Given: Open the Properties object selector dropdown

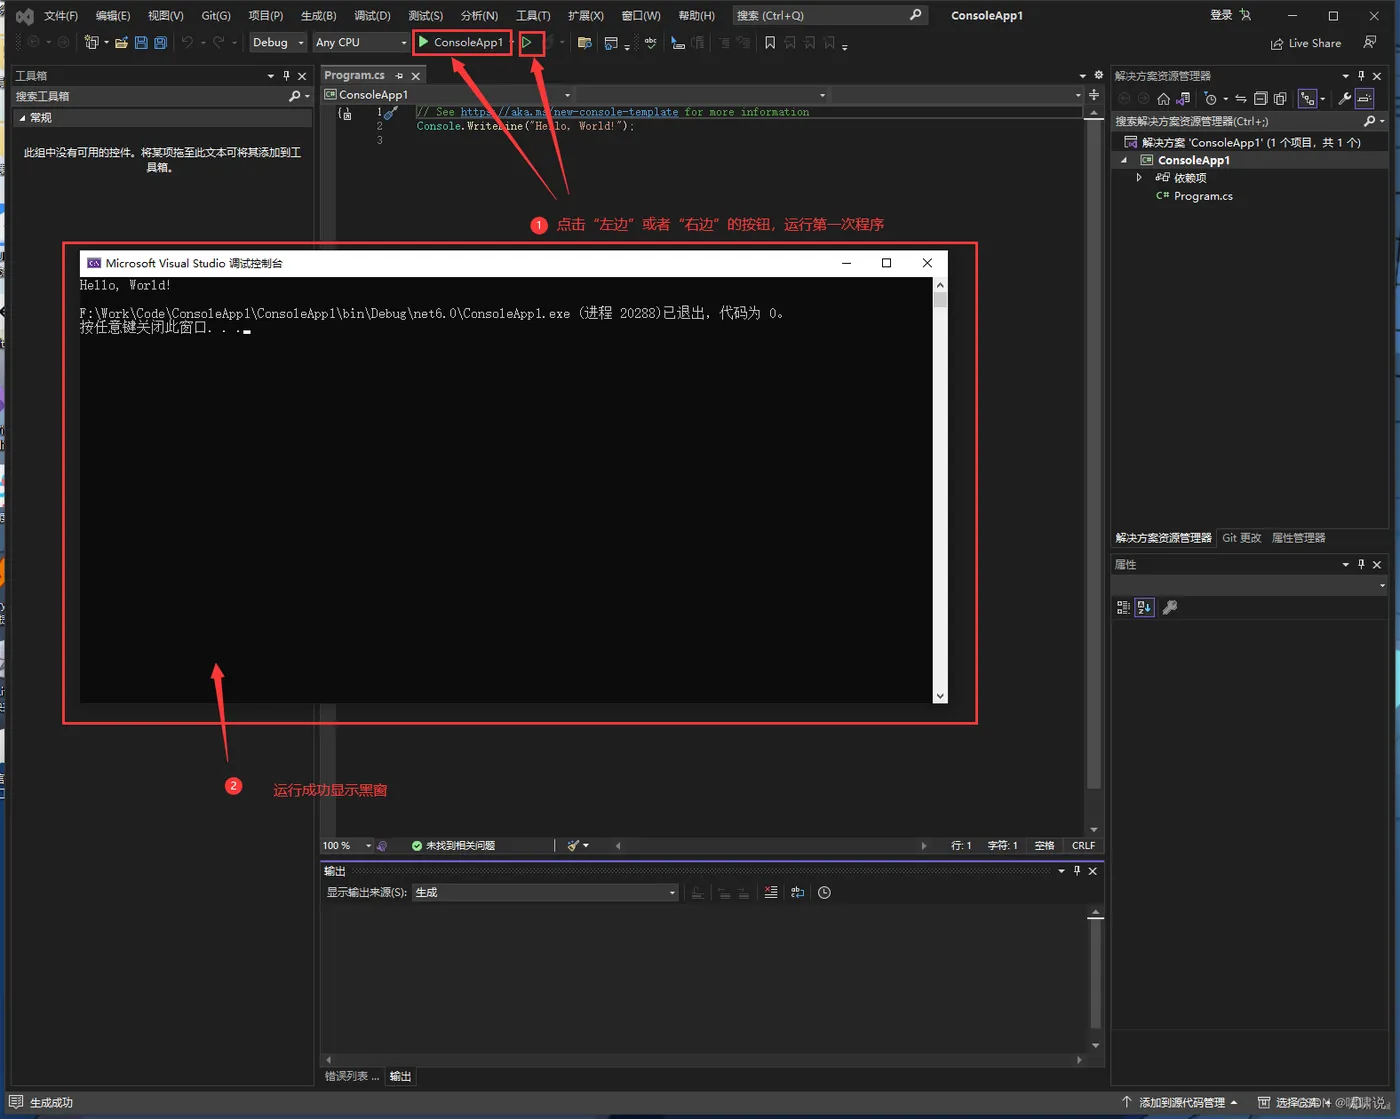Looking at the screenshot, I should click(1250, 586).
